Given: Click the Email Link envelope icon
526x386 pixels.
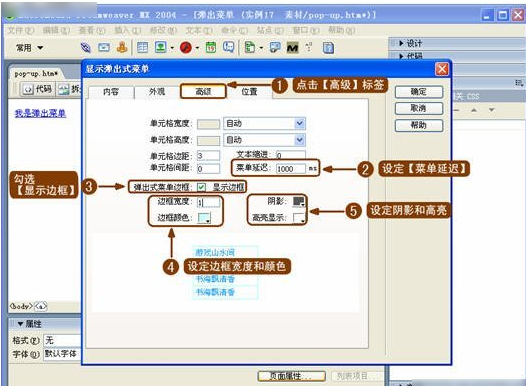Looking at the screenshot, I should point(104,48).
